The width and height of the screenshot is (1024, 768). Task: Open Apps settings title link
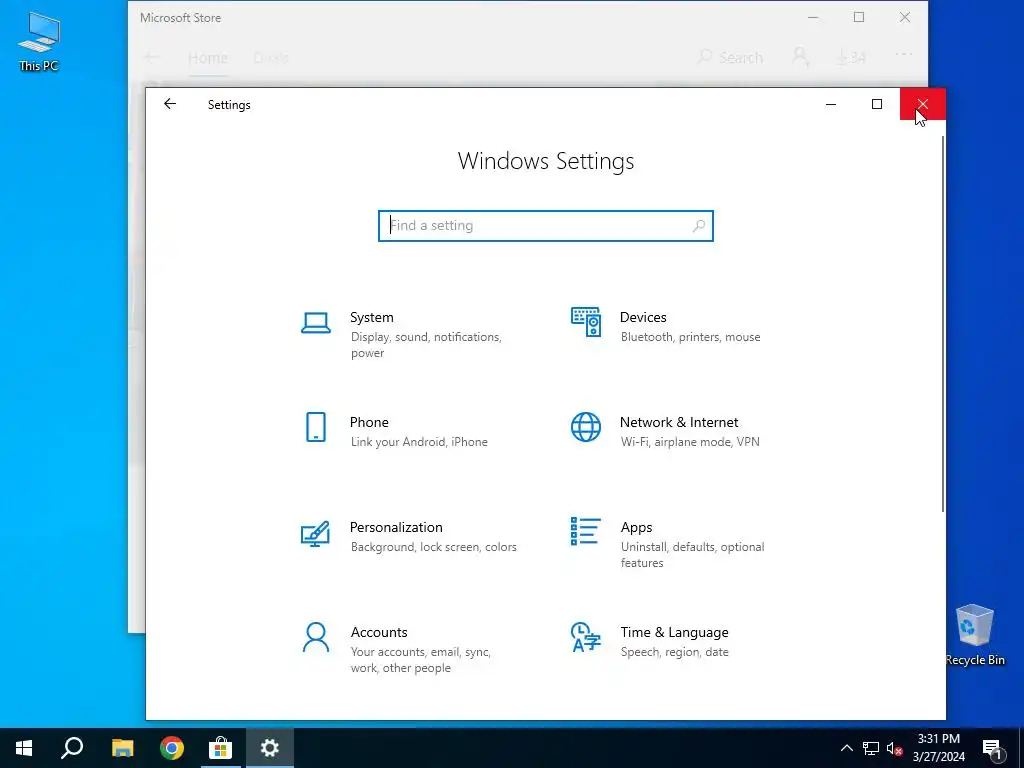tap(637, 528)
